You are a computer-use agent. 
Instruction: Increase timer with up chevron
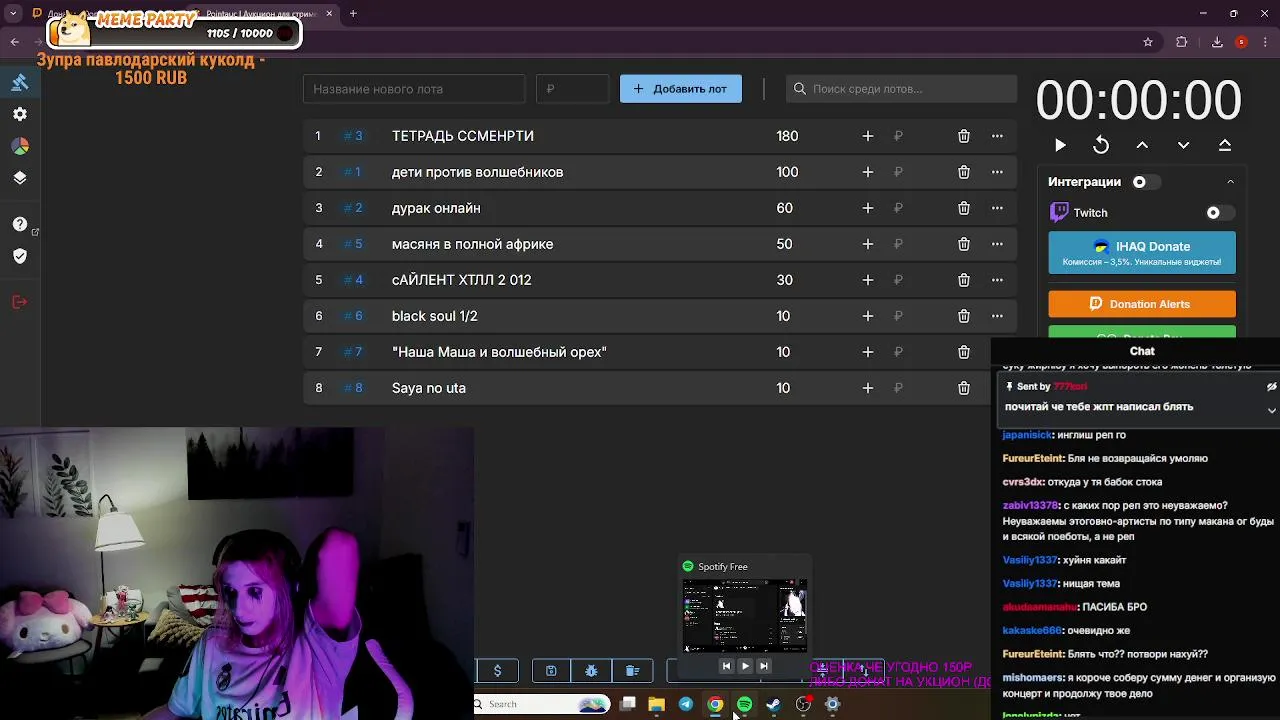point(1142,145)
